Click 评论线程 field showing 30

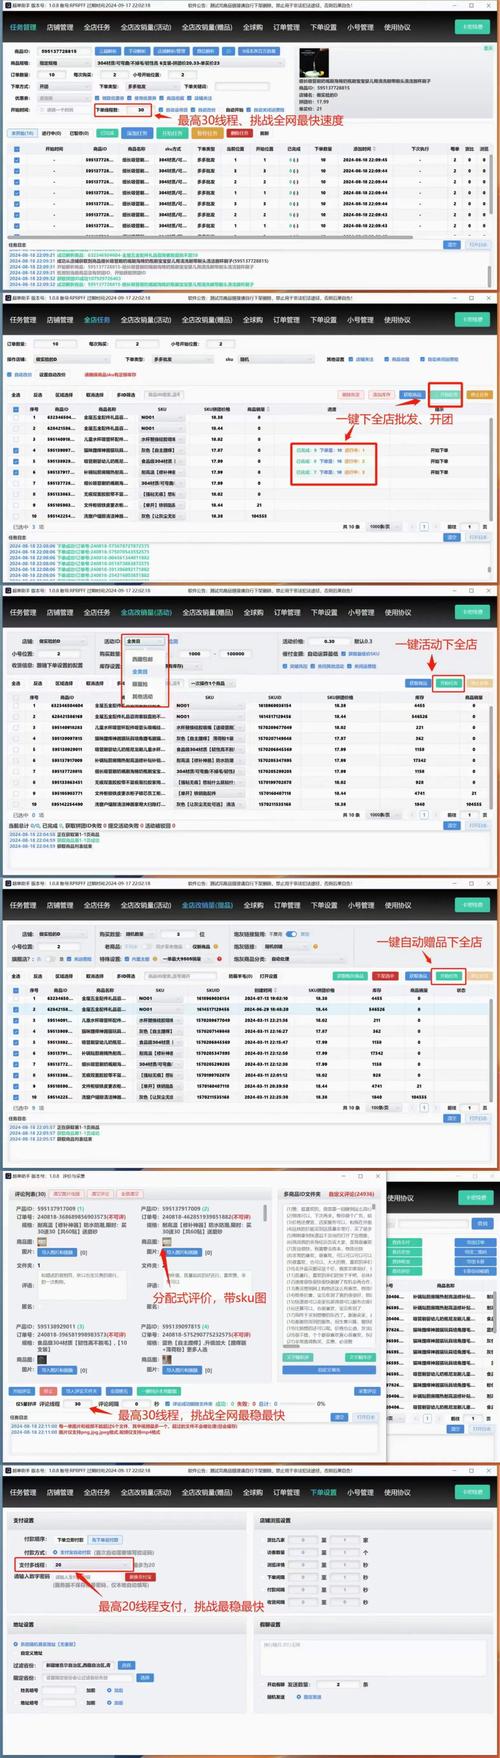pos(79,1404)
